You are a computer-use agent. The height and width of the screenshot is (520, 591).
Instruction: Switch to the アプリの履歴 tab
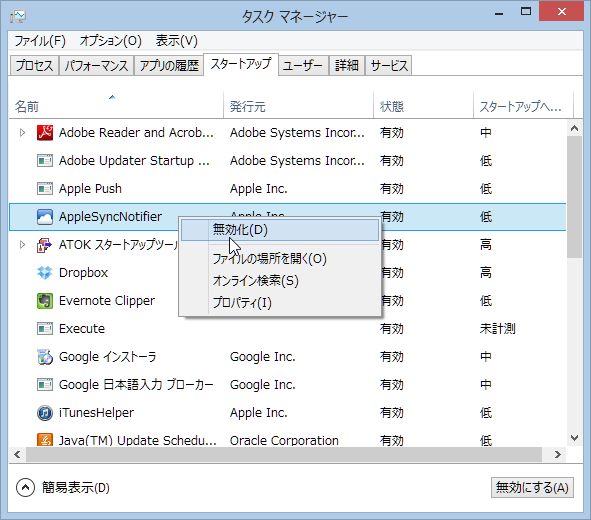pyautogui.click(x=169, y=66)
